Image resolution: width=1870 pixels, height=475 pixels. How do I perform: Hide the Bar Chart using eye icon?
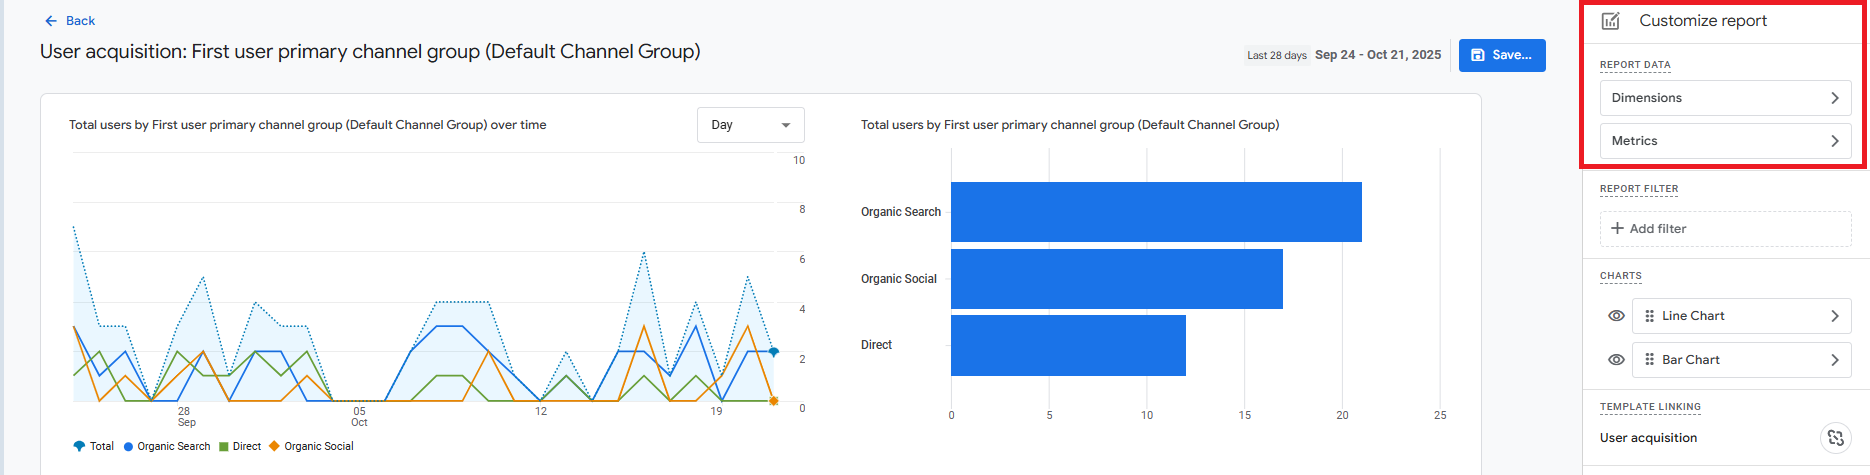pos(1616,360)
